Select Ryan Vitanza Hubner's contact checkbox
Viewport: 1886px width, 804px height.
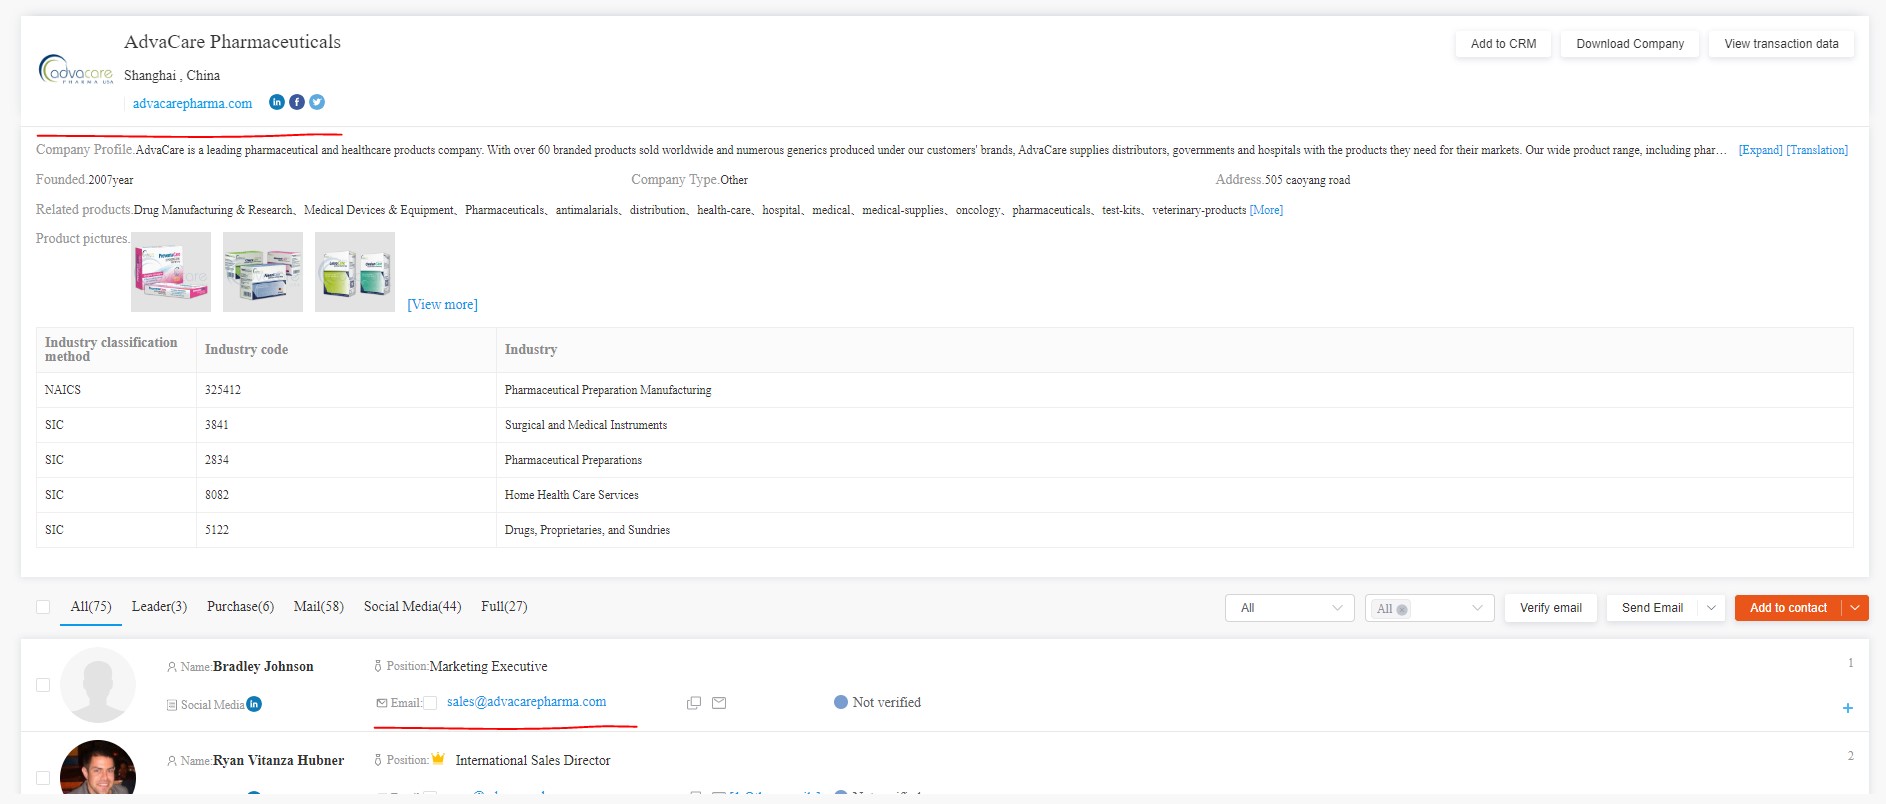[x=43, y=778]
